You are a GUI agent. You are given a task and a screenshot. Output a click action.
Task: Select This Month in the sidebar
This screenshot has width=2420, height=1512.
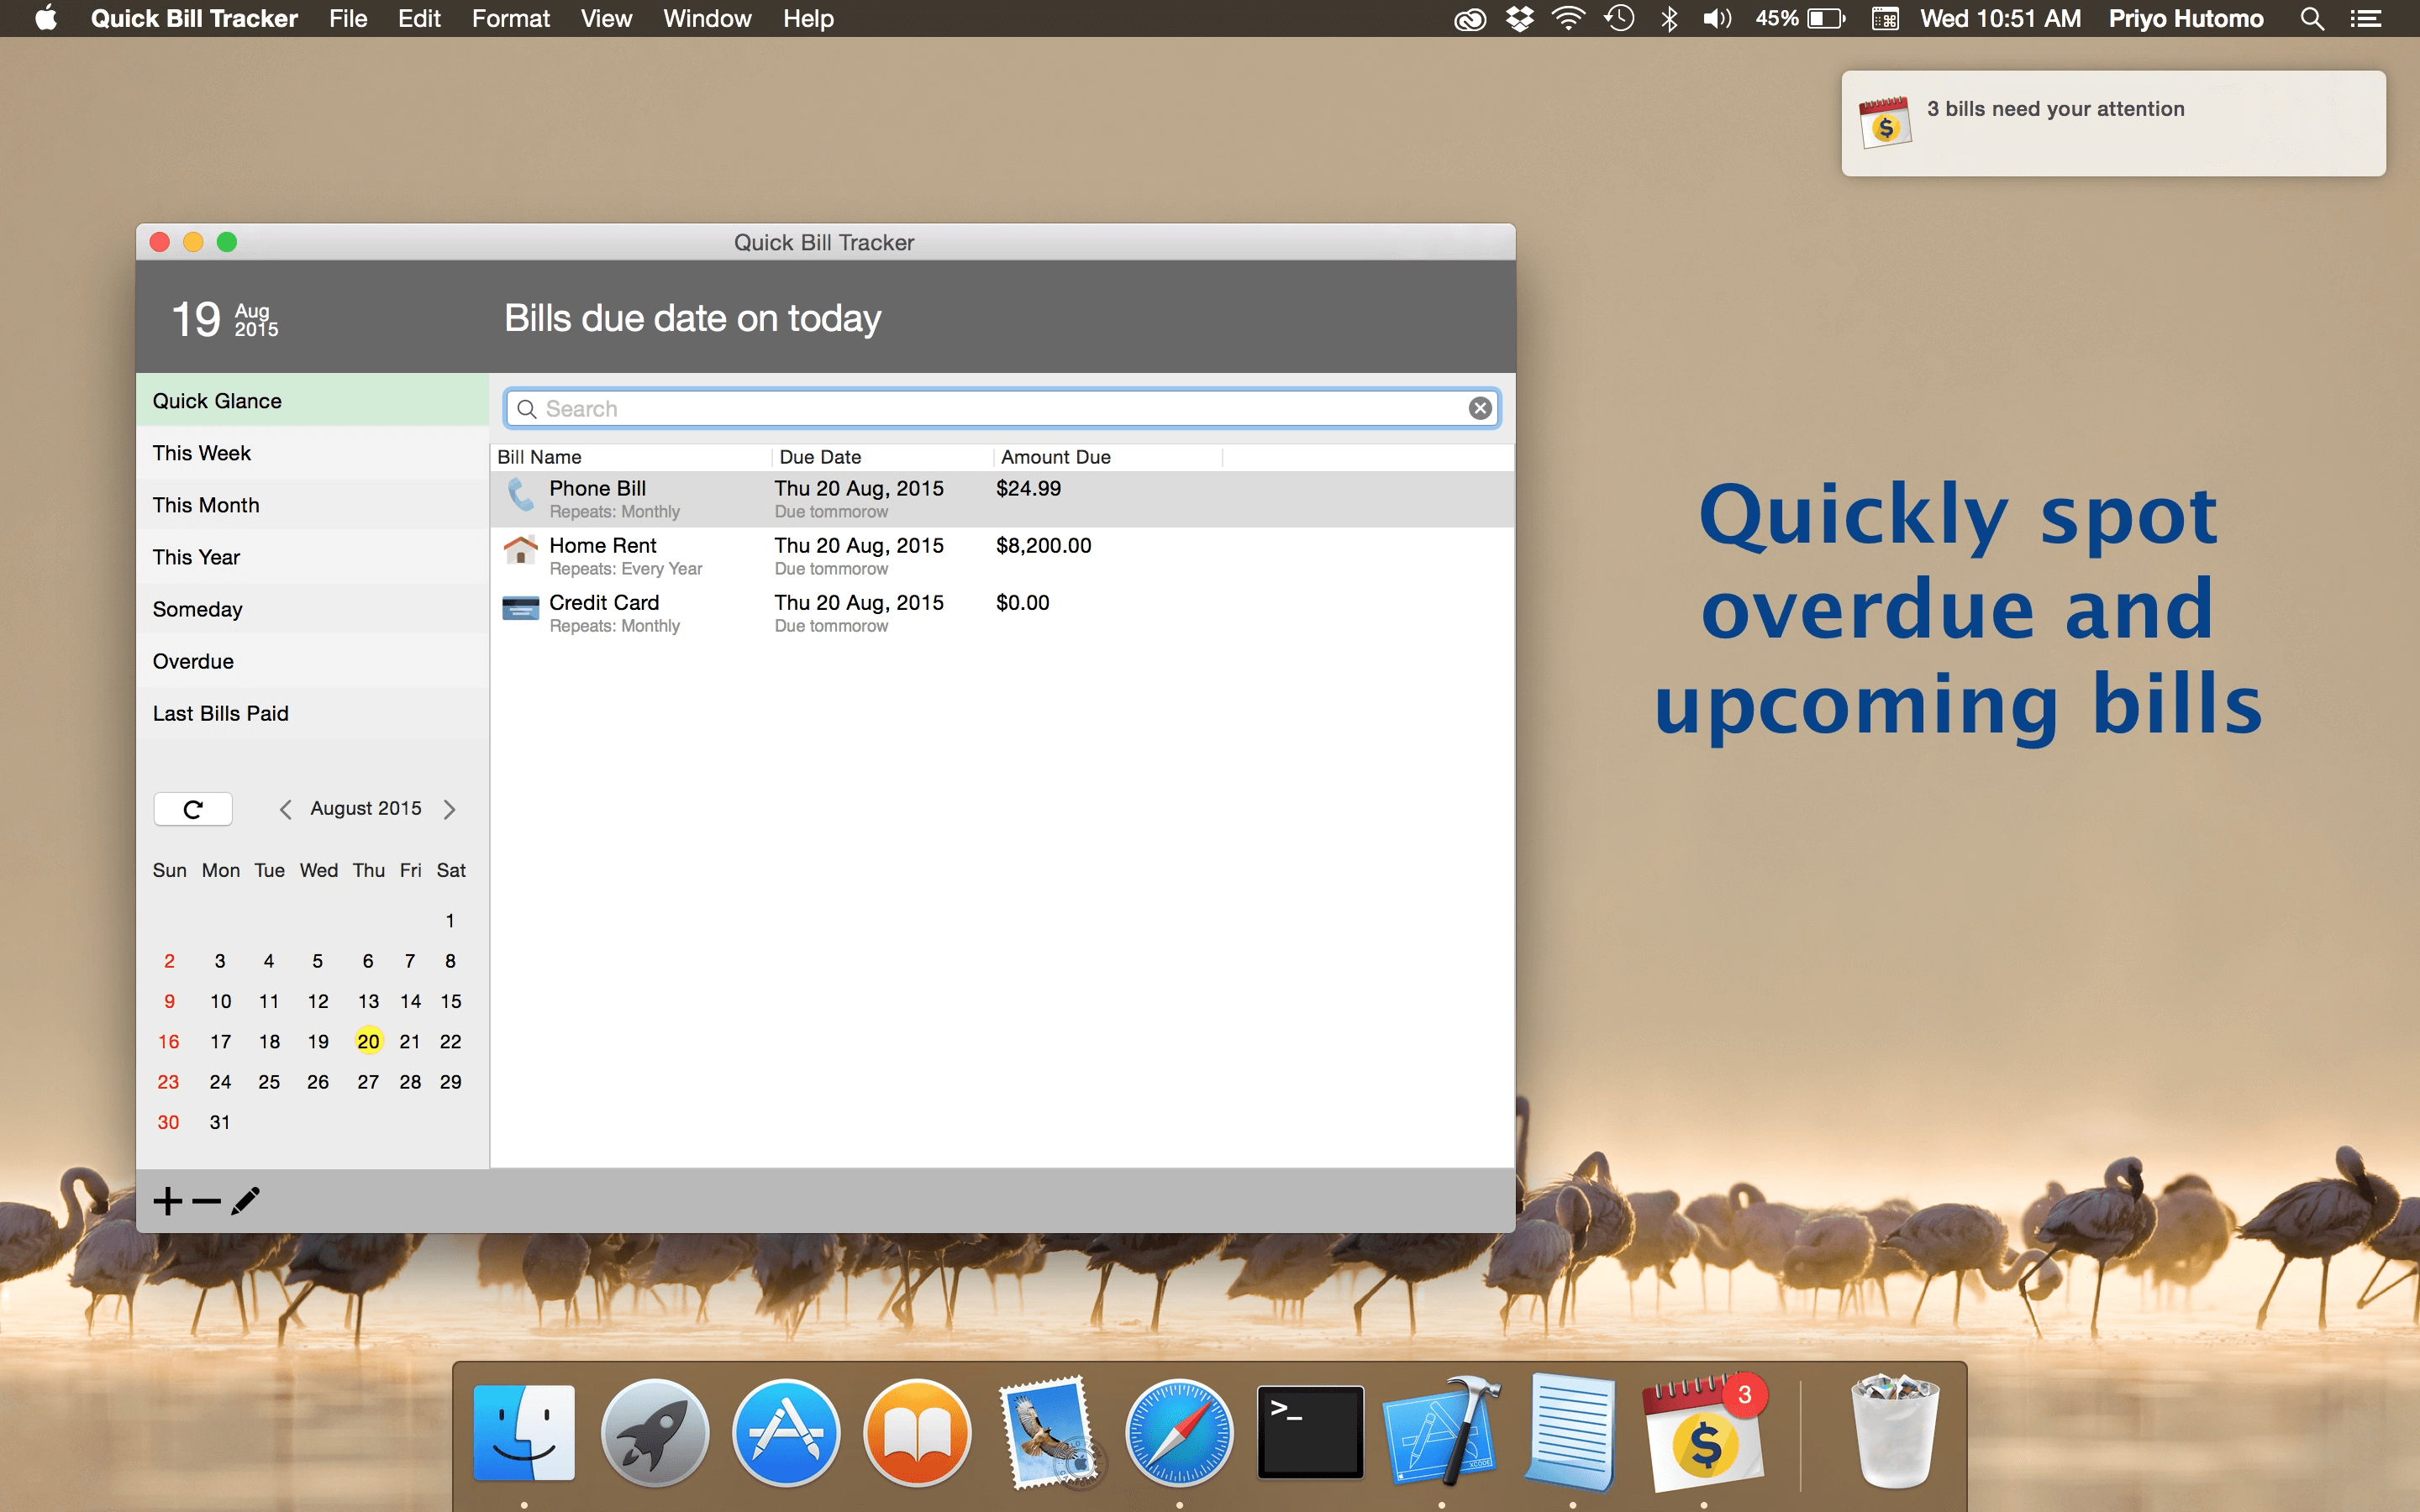(206, 505)
